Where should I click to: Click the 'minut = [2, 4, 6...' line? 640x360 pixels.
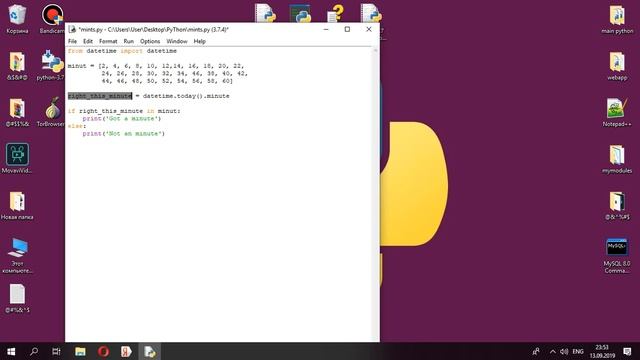pyautogui.click(x=156, y=66)
